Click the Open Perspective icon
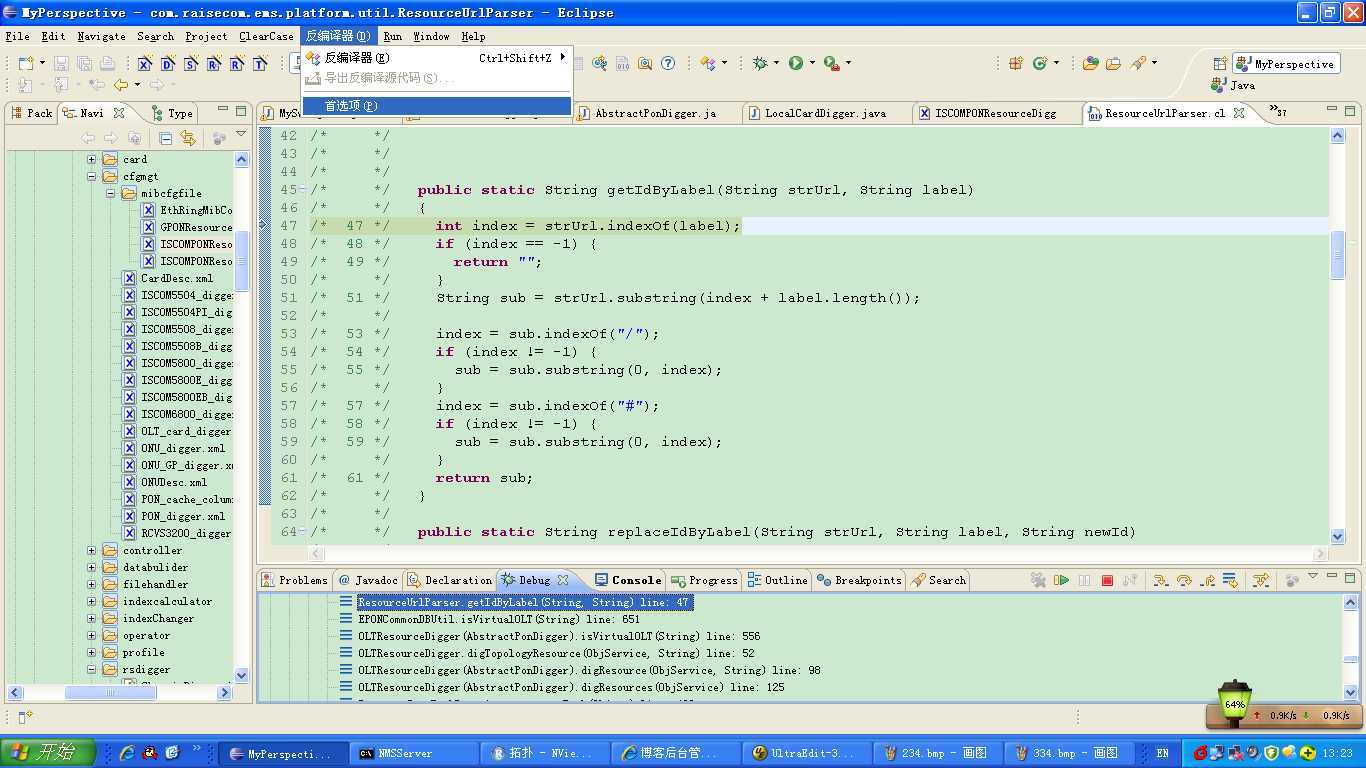This screenshot has width=1366, height=768. (x=1220, y=63)
